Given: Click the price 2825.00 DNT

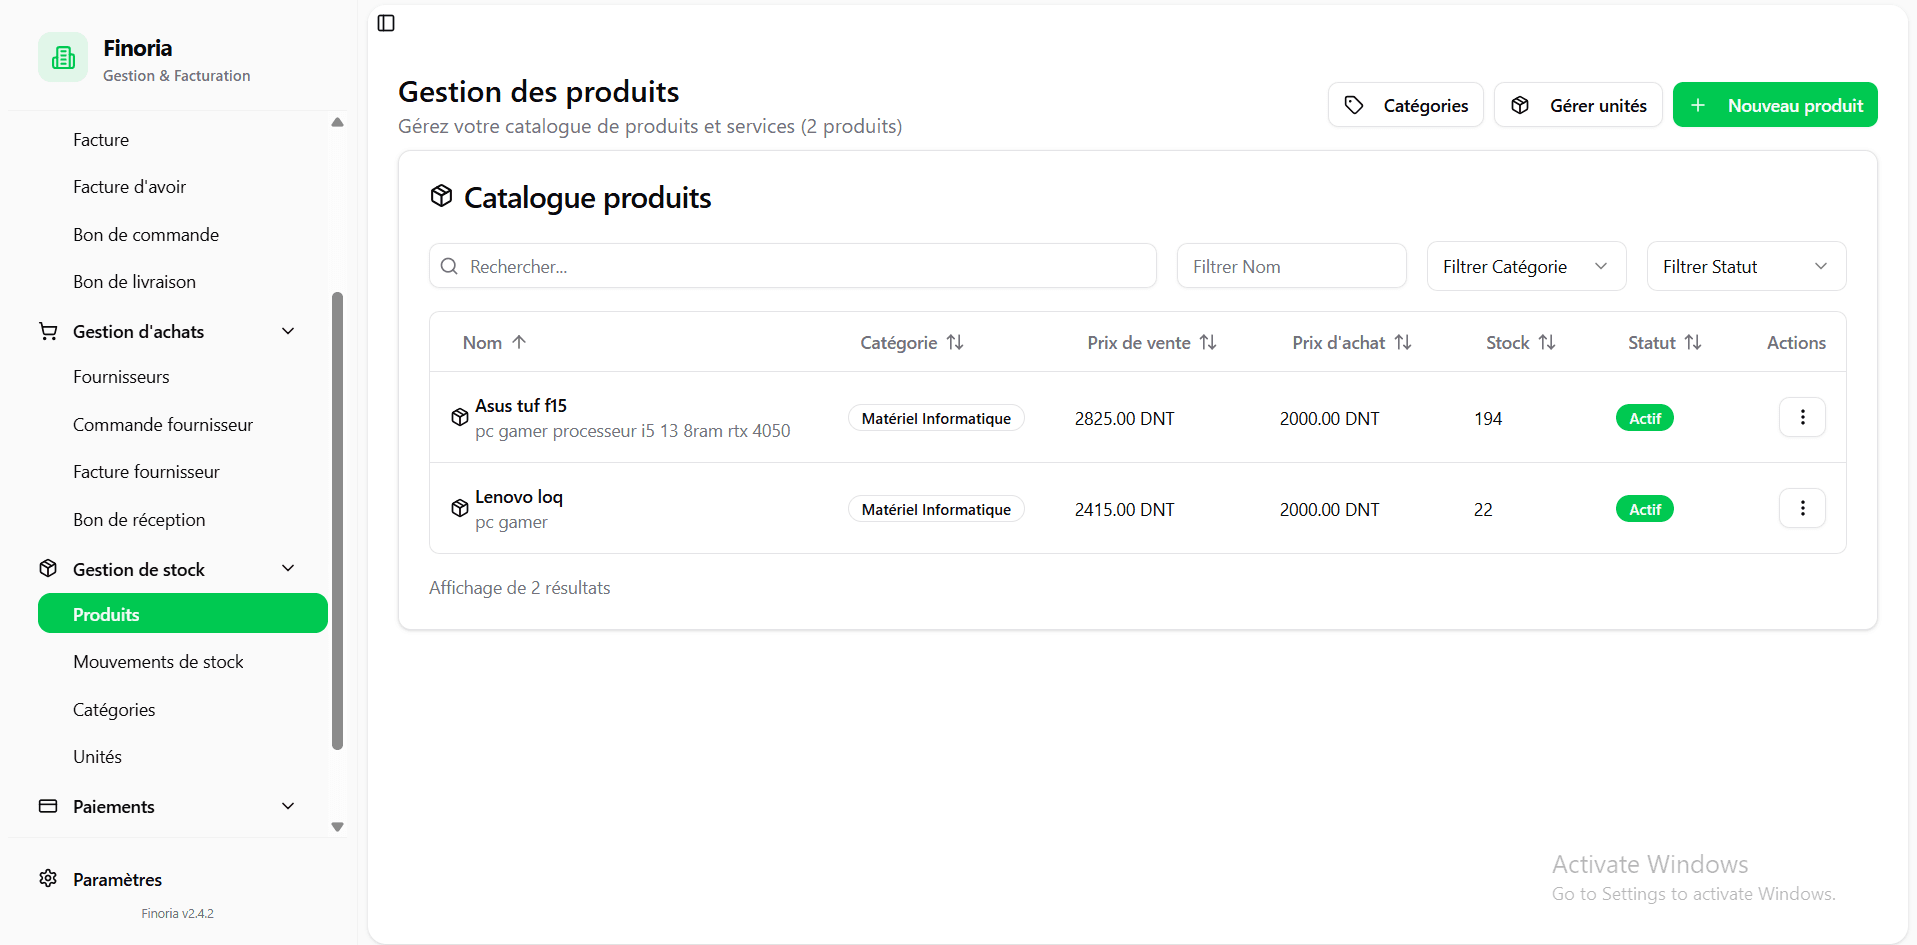Looking at the screenshot, I should (x=1124, y=418).
